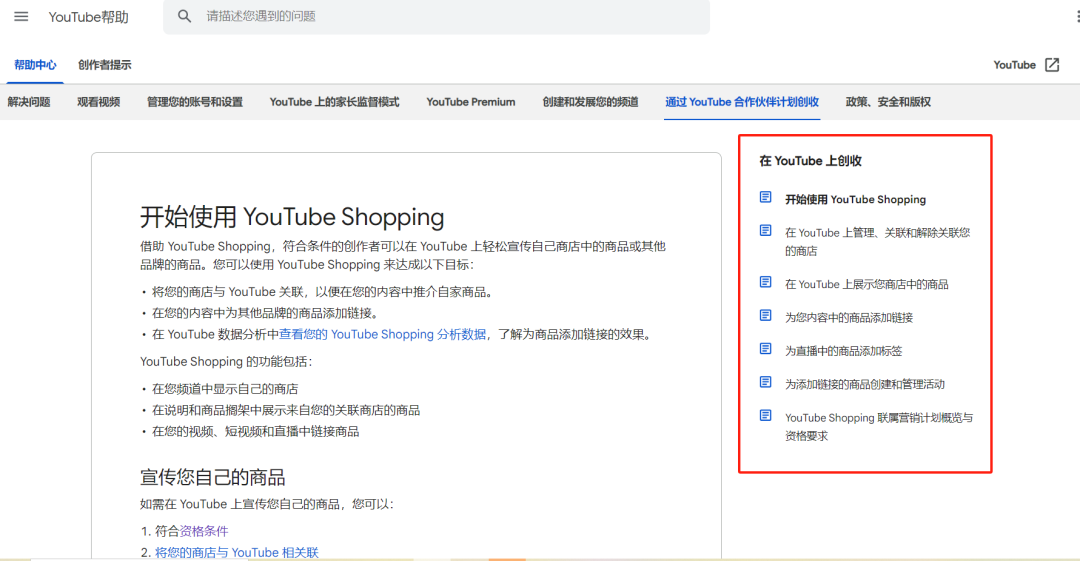1080x561 pixels.
Task: Open the 查看您的 YouTube Shopping 分析数据 link
Action: click(382, 335)
